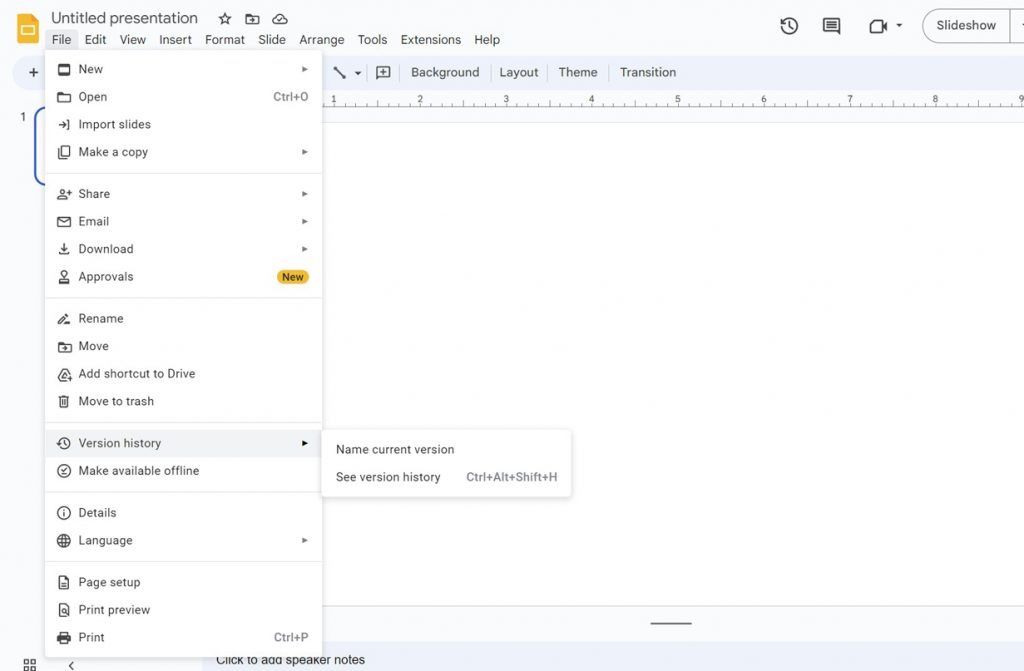The width and height of the screenshot is (1024, 671).
Task: Open the Arrange menu
Action: pyautogui.click(x=321, y=40)
